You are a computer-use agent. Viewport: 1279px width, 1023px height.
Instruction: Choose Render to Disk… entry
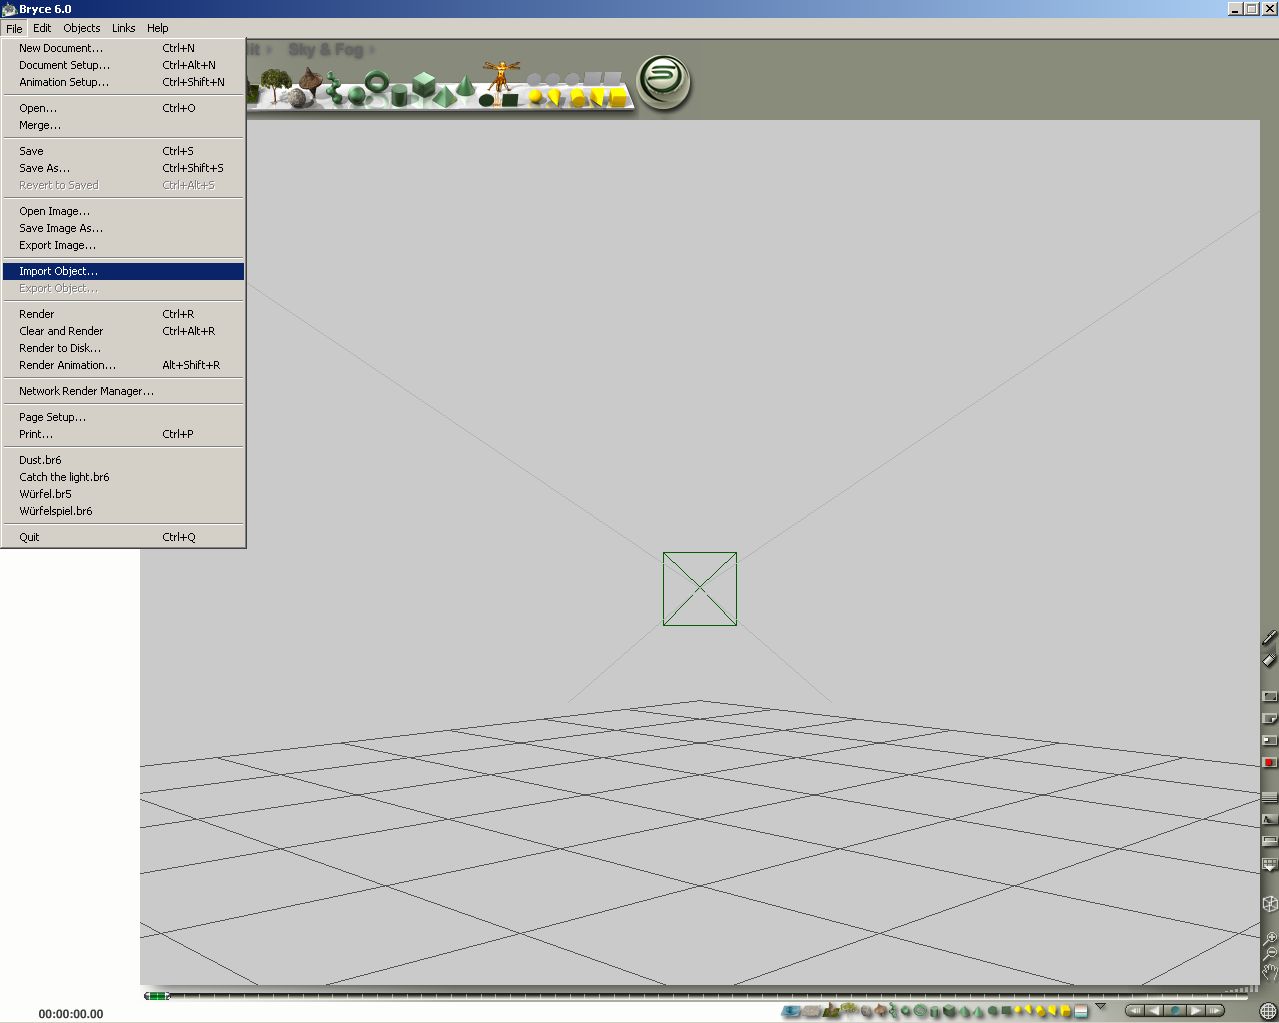click(123, 348)
